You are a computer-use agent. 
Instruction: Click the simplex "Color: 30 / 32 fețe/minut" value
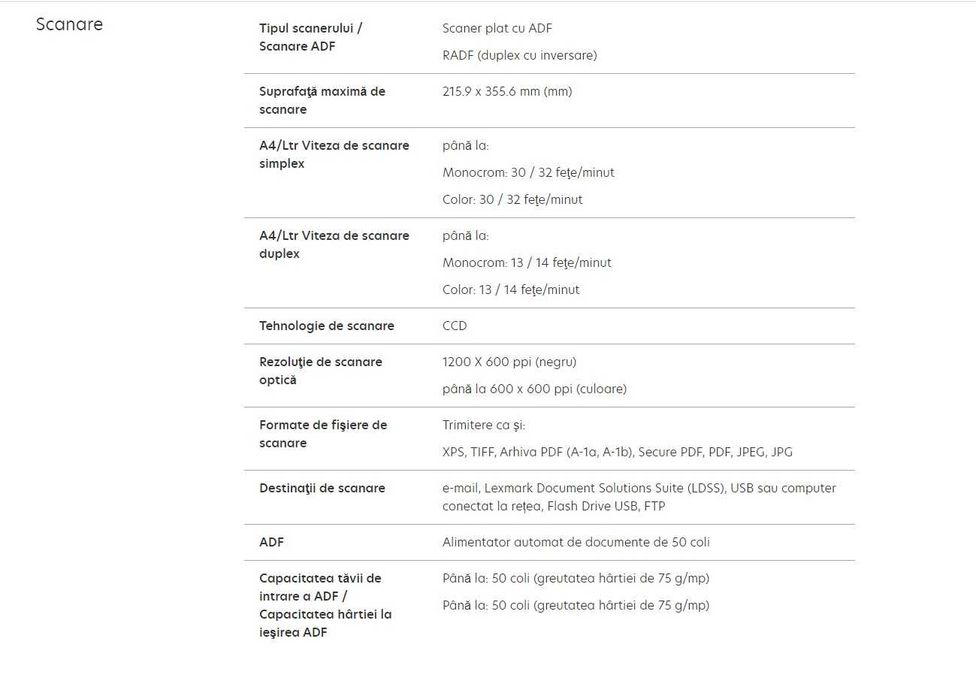click(512, 200)
